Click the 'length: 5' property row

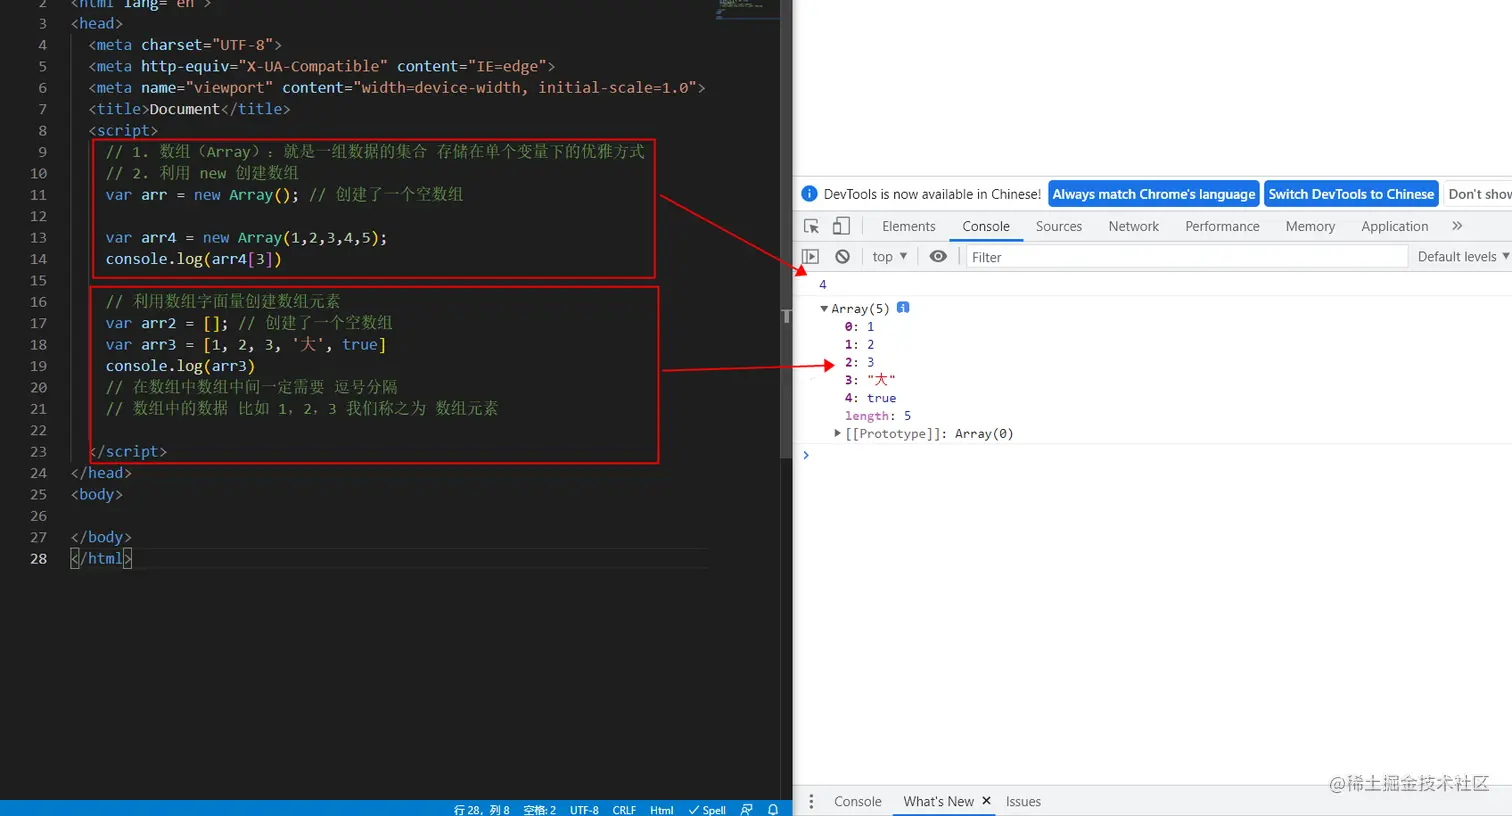pyautogui.click(x=878, y=416)
